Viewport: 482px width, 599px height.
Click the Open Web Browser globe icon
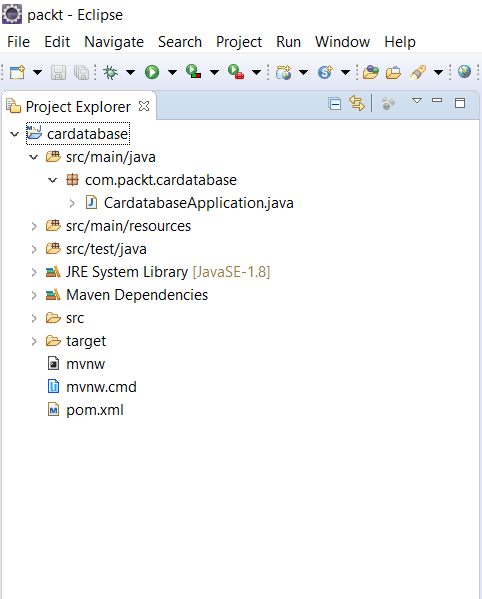[x=464, y=71]
